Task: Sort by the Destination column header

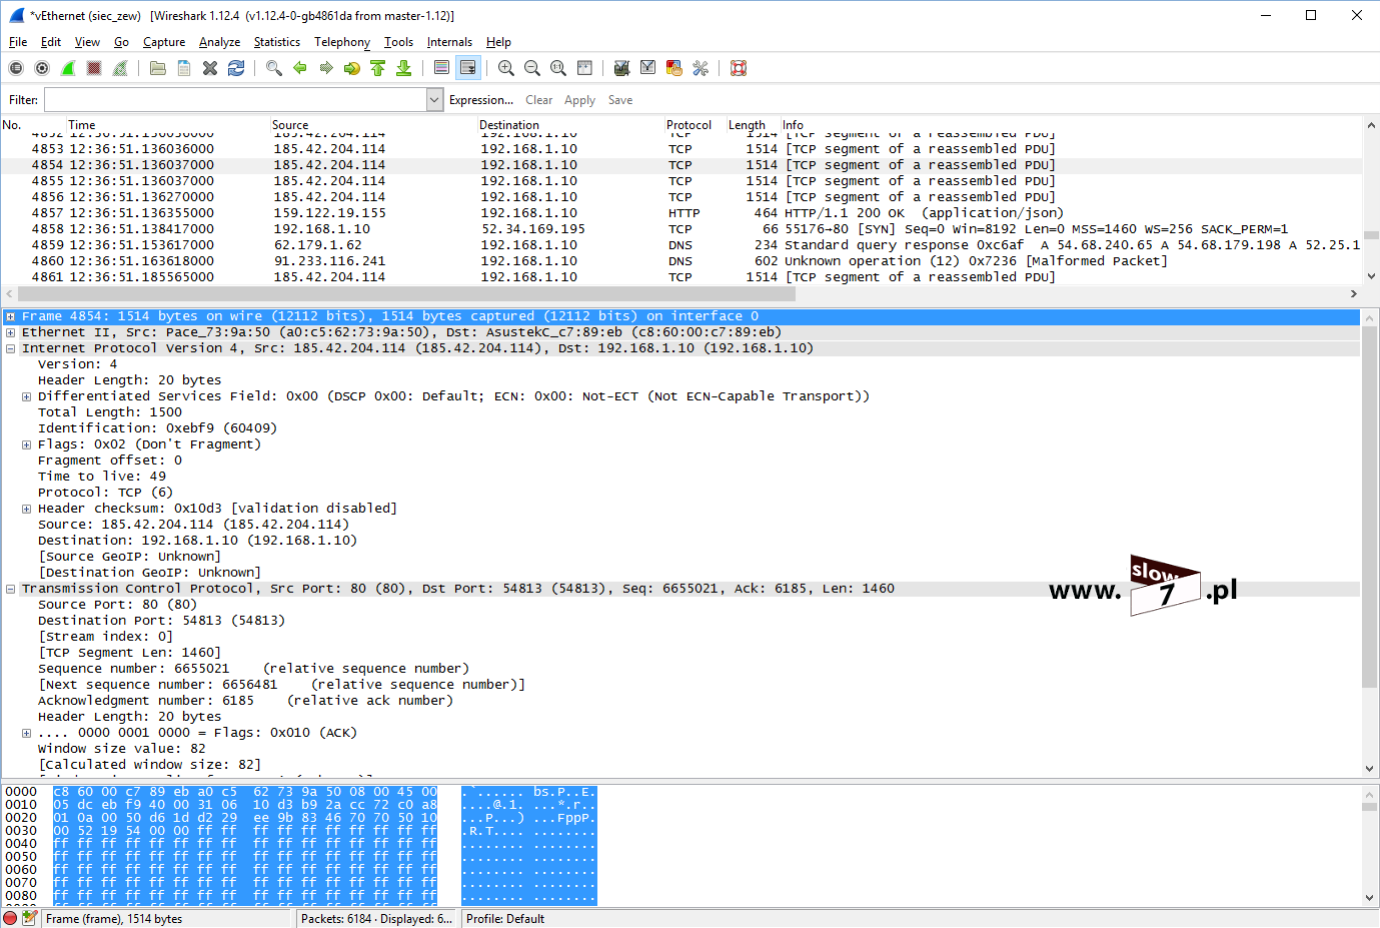Action: coord(509,125)
